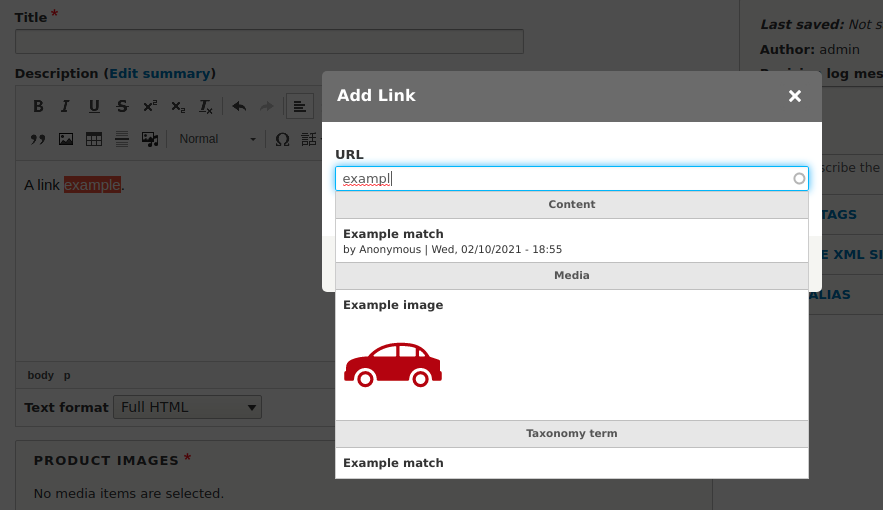Click the highlighted word example in editor
Image resolution: width=883 pixels, height=510 pixels.
click(92, 185)
